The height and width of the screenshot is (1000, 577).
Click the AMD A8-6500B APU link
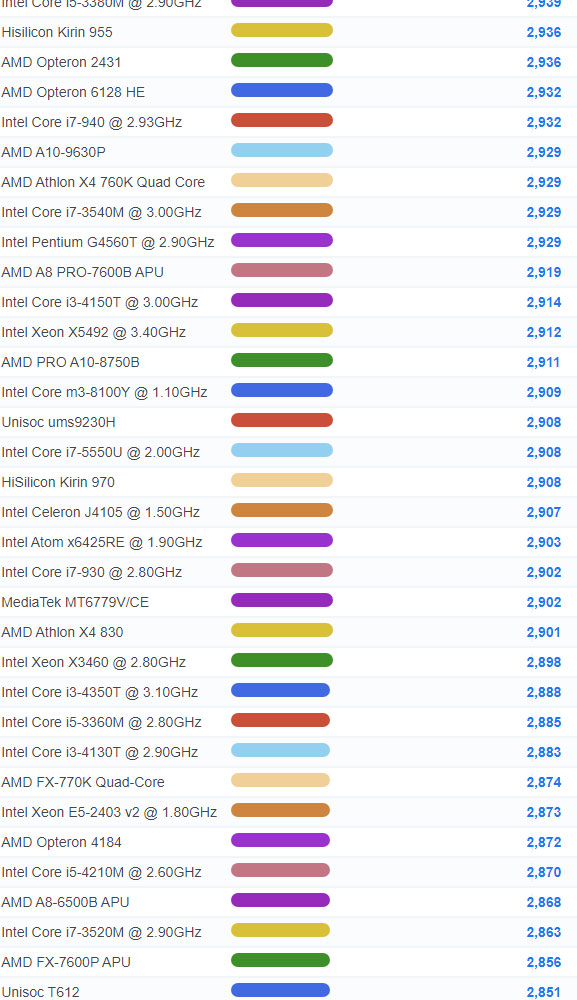point(65,901)
